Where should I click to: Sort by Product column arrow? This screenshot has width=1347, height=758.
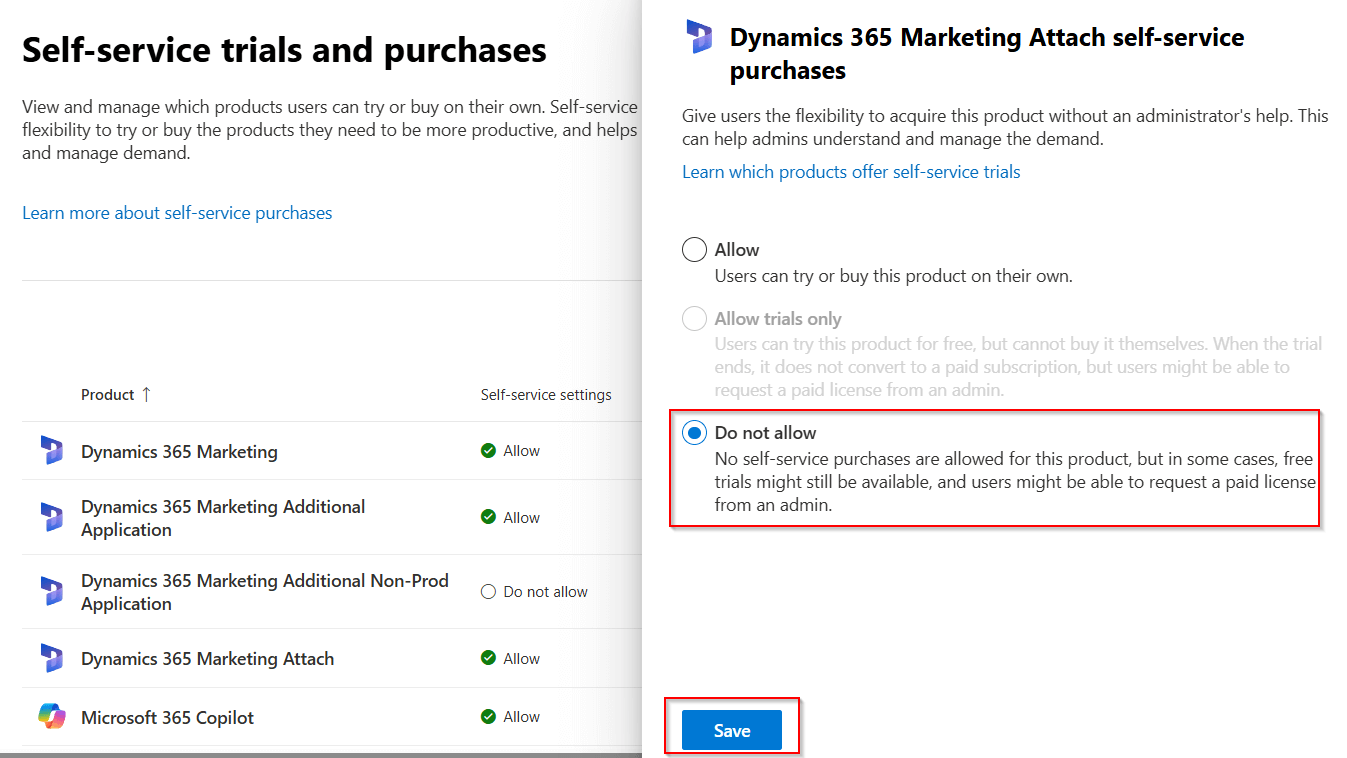click(x=146, y=394)
